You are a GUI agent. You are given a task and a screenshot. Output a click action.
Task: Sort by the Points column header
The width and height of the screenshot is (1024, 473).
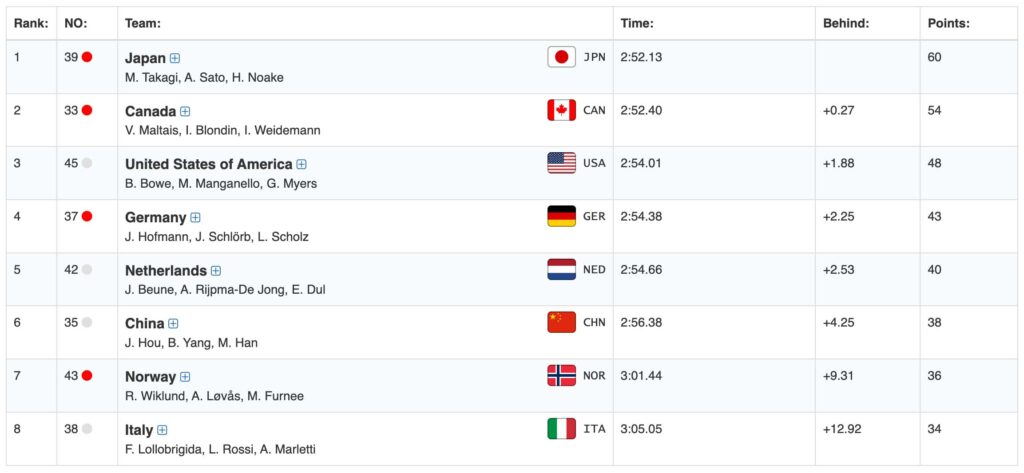pos(948,23)
